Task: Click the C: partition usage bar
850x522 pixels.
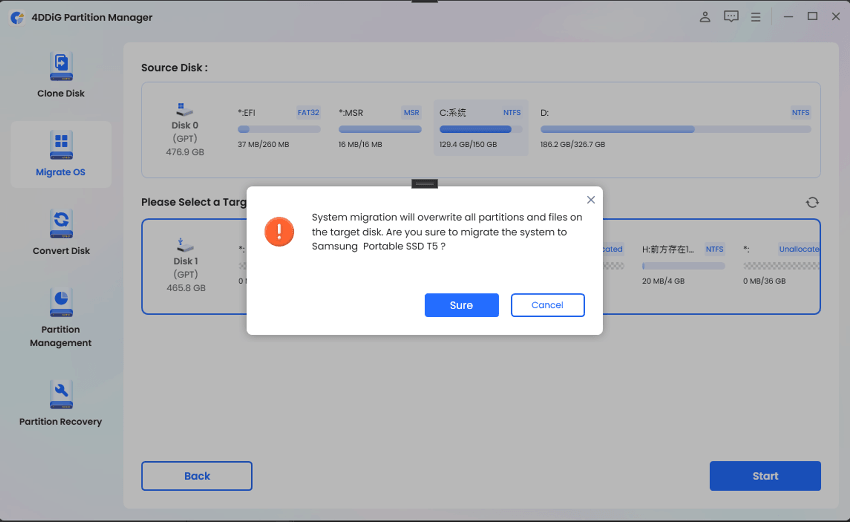Action: 481,130
